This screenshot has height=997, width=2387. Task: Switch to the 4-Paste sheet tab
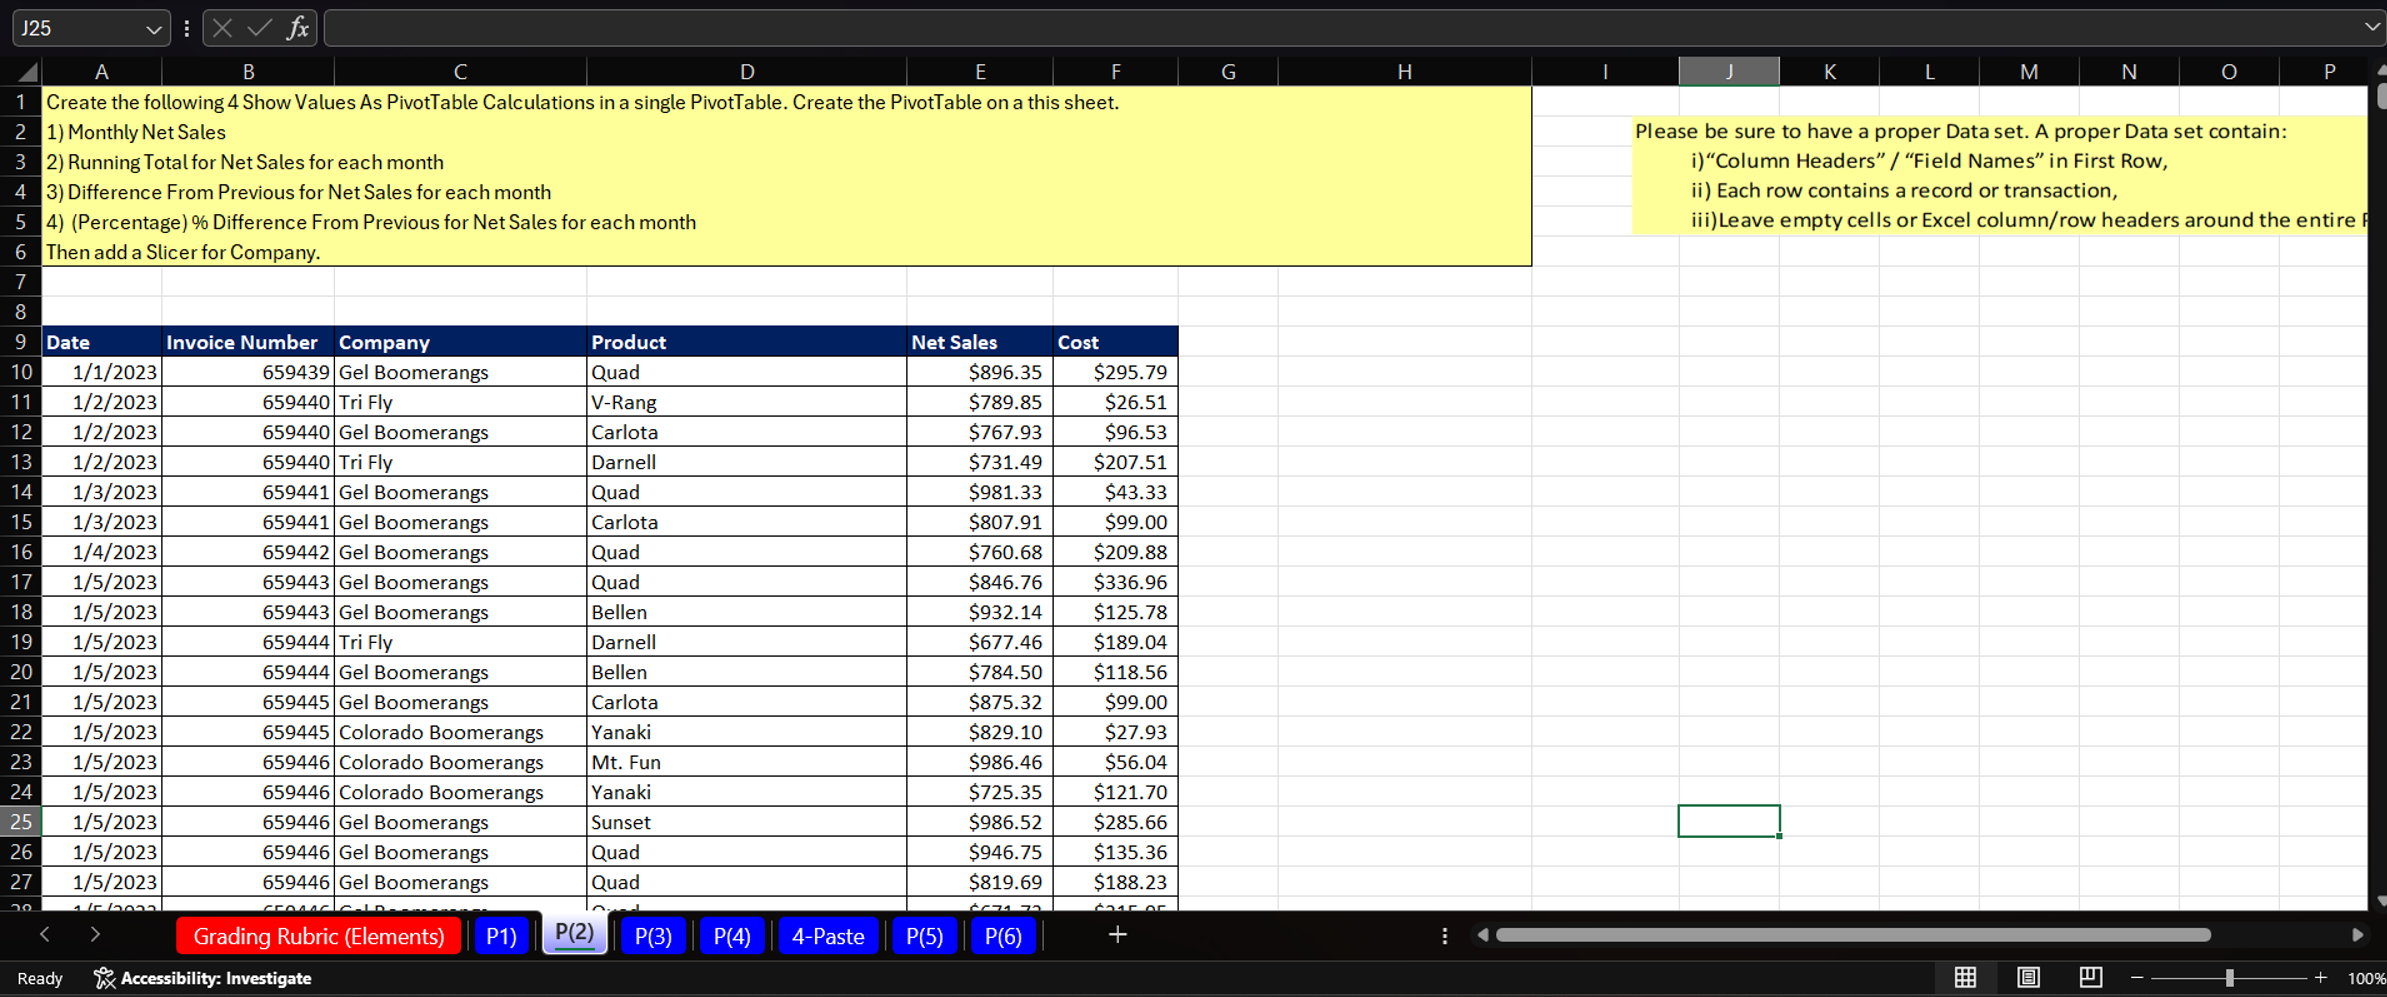pyautogui.click(x=828, y=935)
